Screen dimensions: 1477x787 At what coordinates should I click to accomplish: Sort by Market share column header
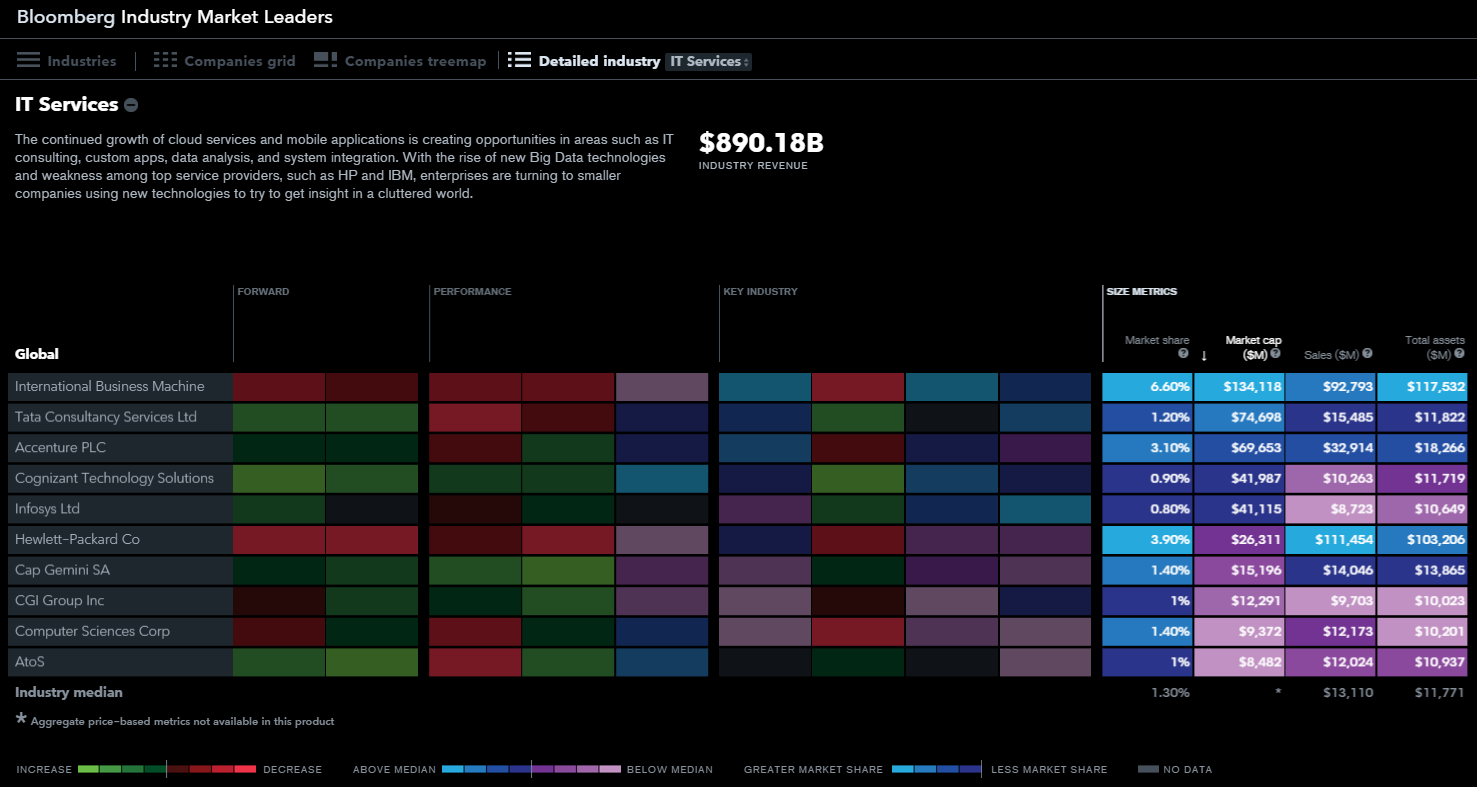coord(1157,341)
